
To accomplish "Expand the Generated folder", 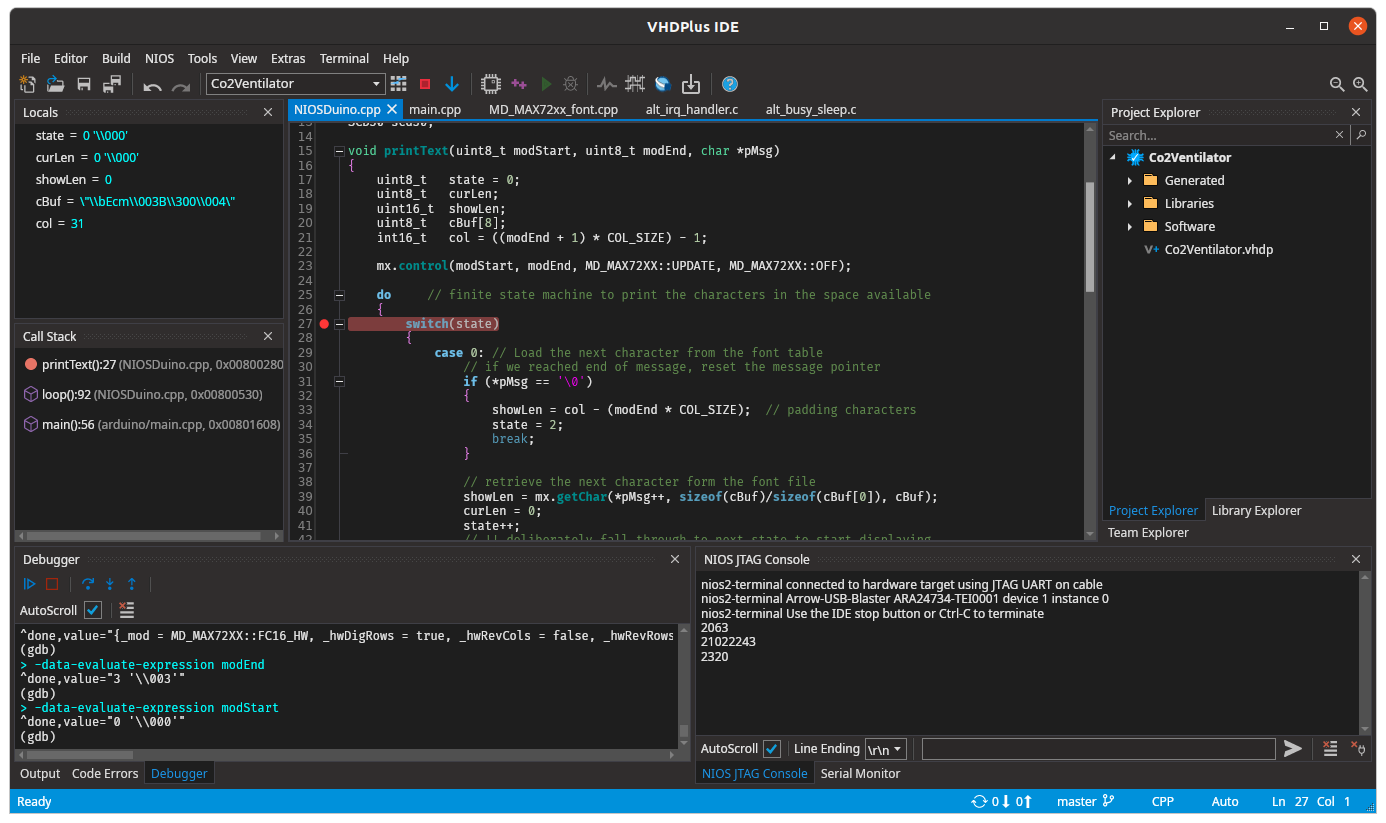I will [x=1130, y=181].
